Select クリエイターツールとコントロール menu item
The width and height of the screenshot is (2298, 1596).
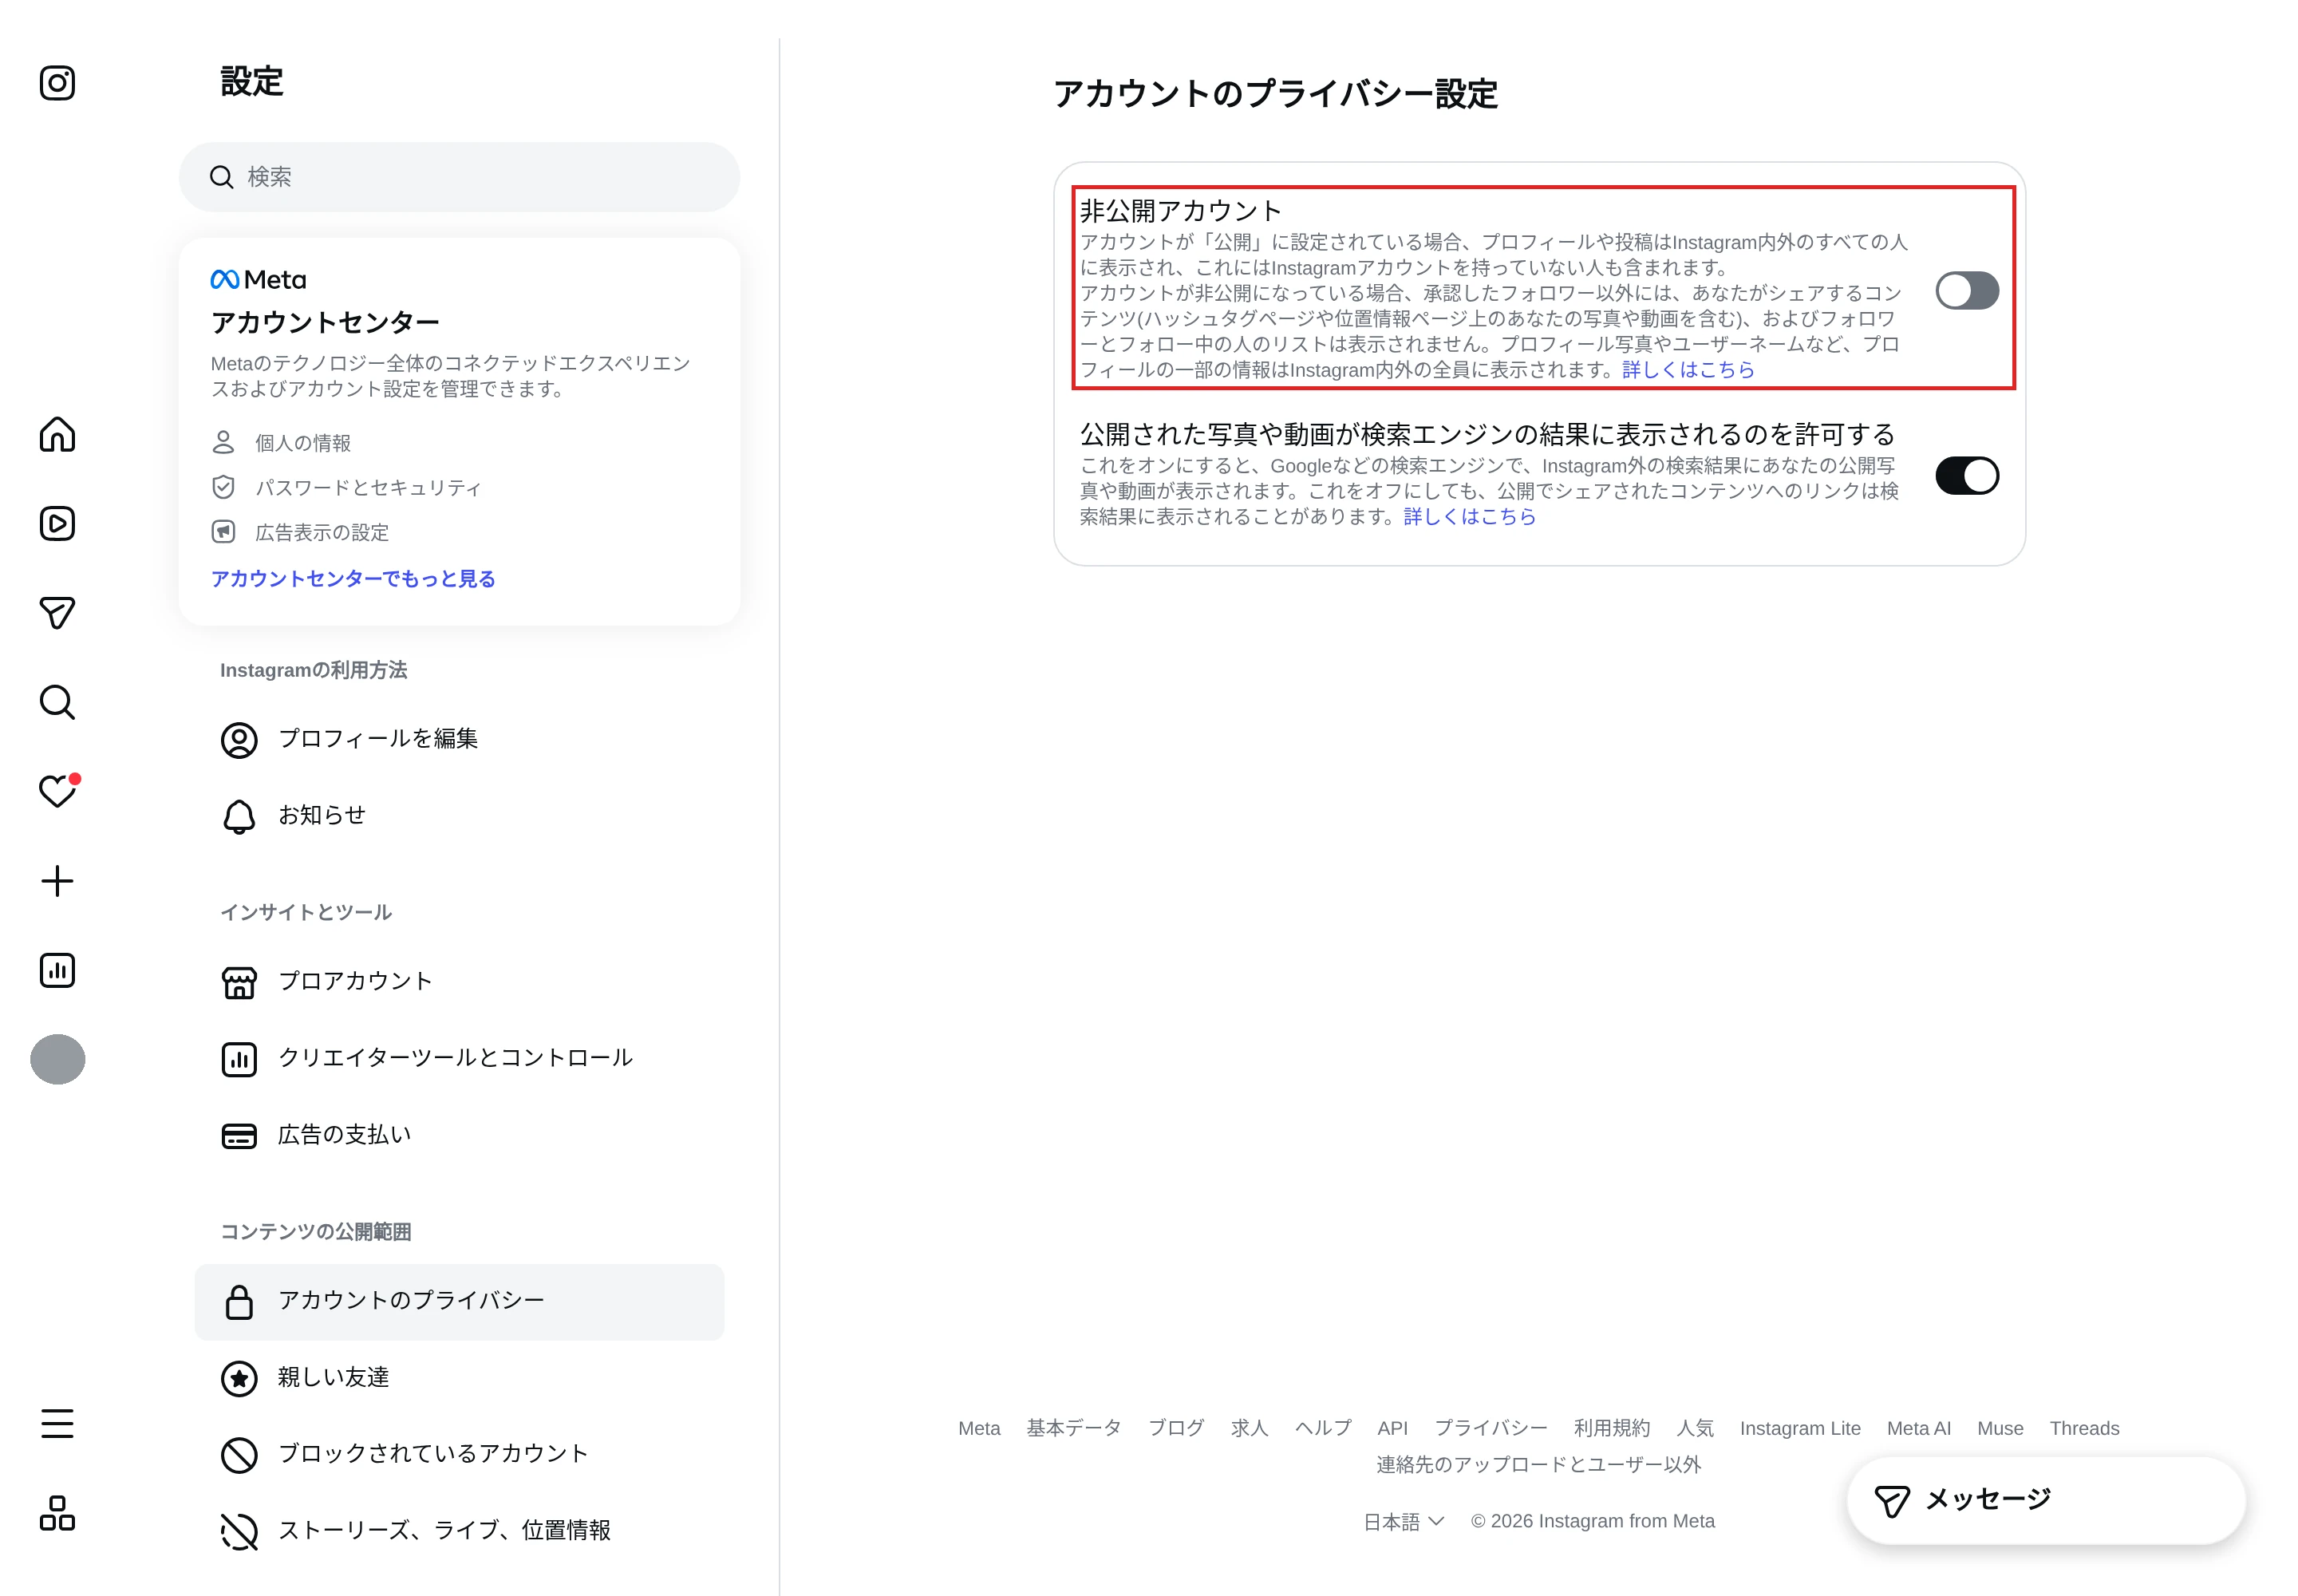point(459,1058)
